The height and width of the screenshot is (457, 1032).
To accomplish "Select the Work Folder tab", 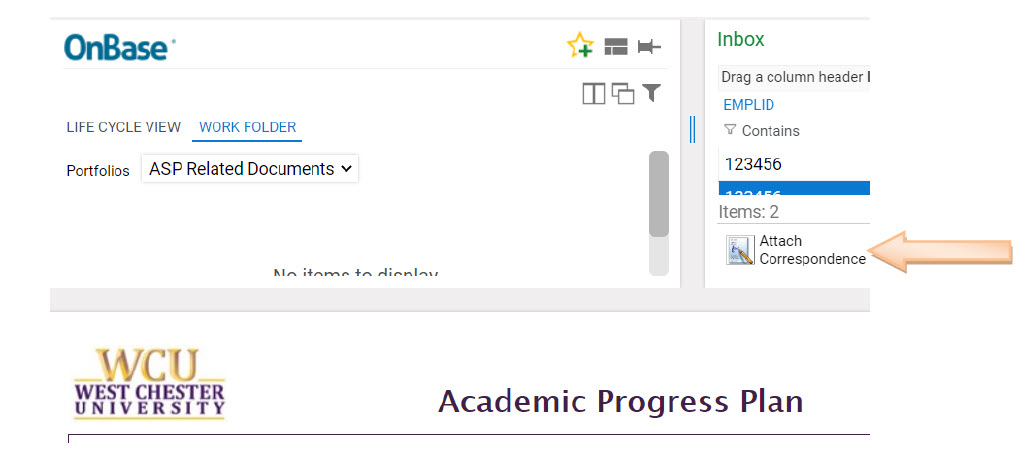I will tap(248, 127).
